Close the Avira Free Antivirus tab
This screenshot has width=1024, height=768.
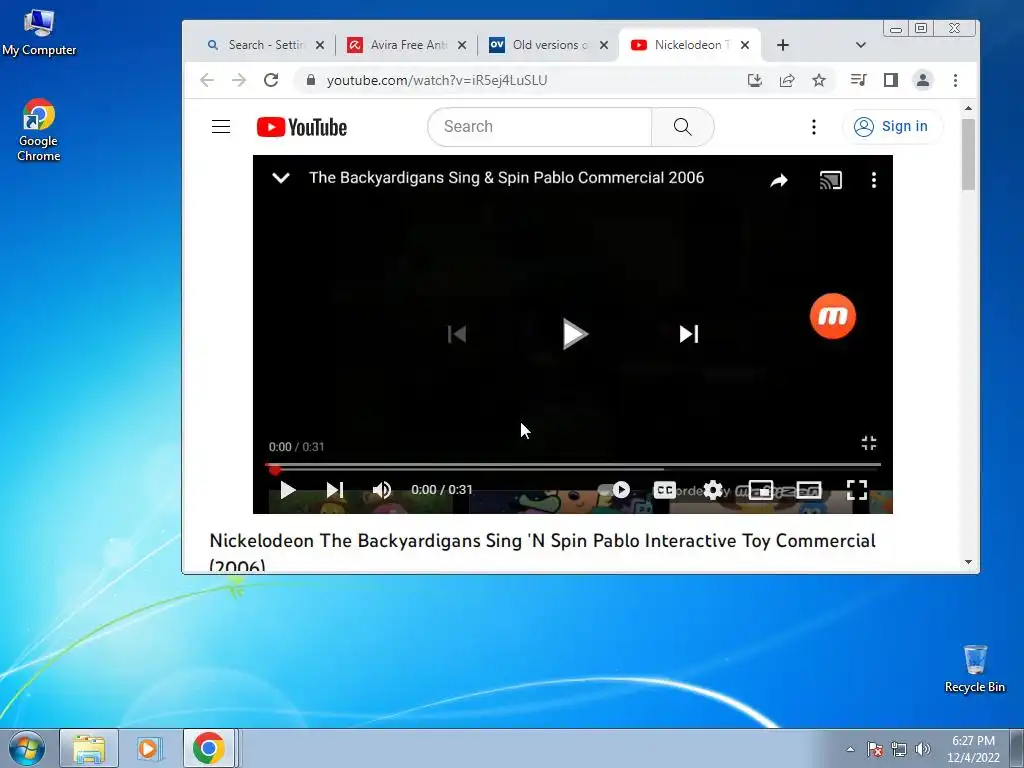coord(462,45)
